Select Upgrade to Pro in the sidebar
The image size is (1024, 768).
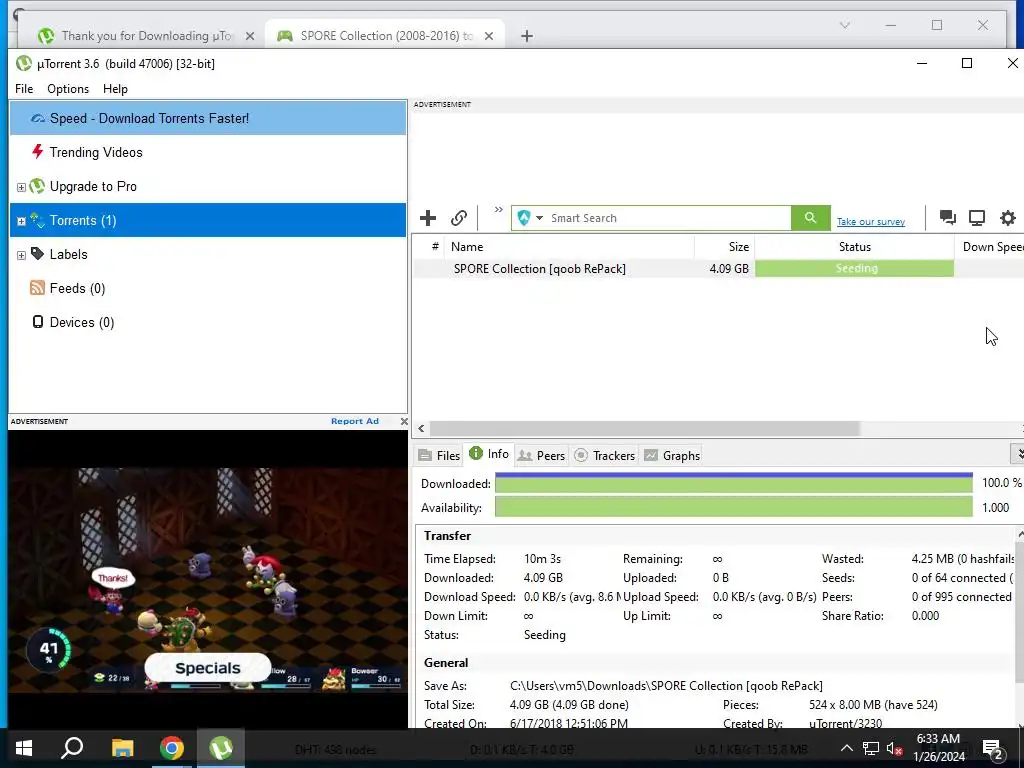click(208, 186)
